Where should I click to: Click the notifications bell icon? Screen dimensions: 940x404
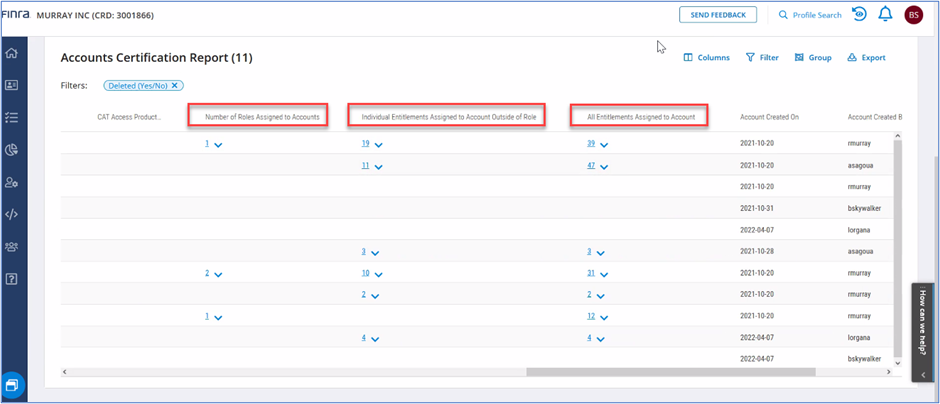click(x=885, y=15)
